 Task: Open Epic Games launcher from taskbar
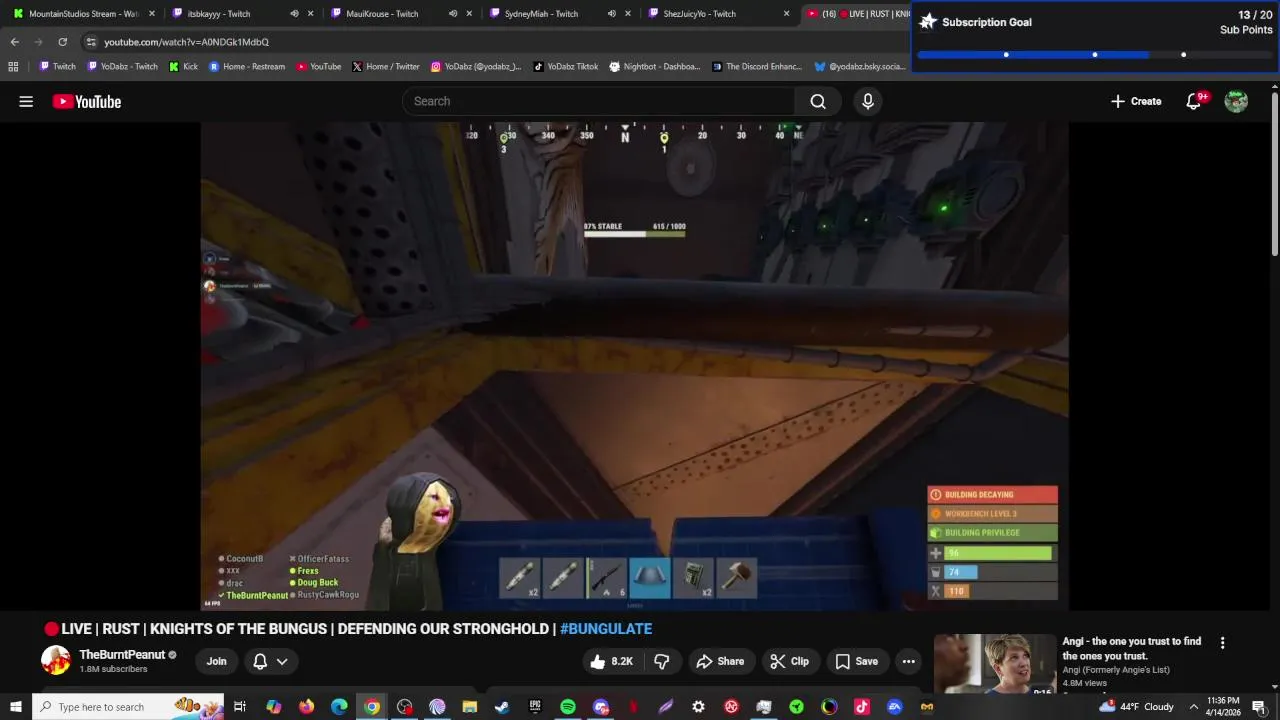click(x=535, y=707)
